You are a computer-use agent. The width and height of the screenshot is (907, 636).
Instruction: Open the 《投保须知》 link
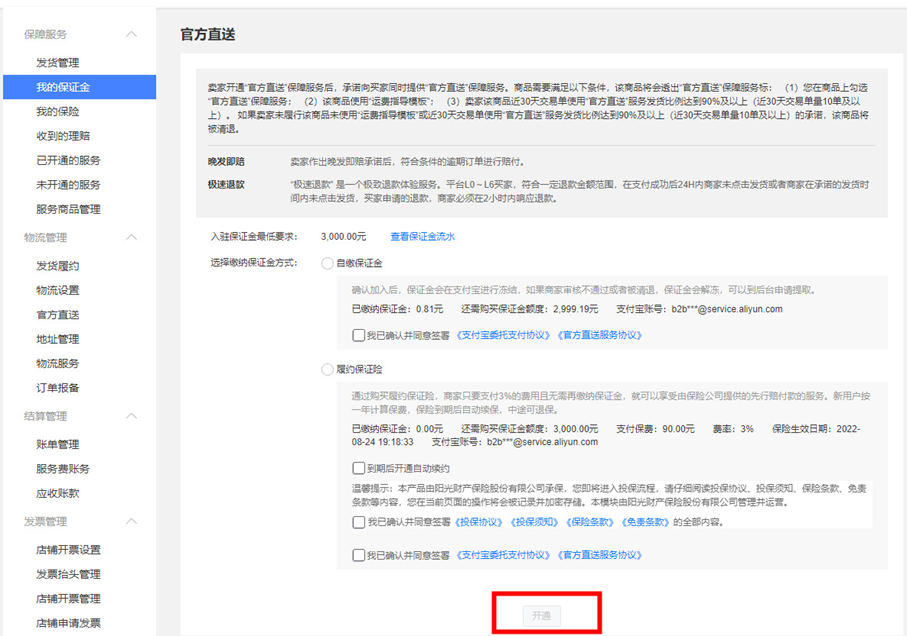point(535,522)
